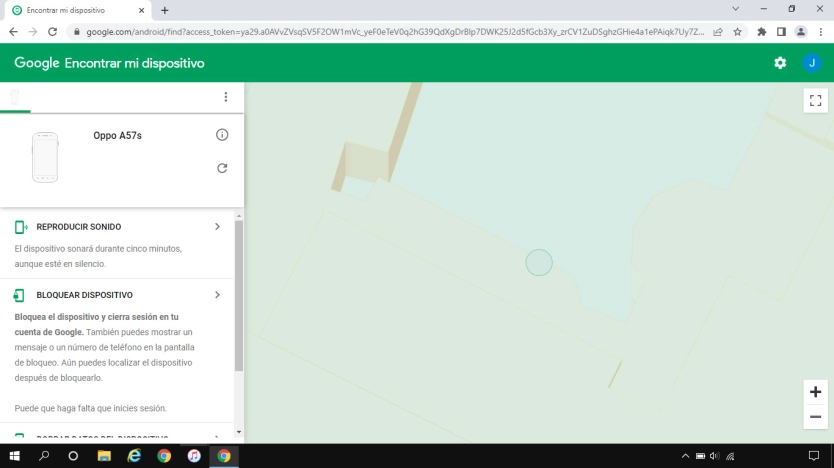The image size is (834, 468).
Task: Open the blue J account avatar
Action: pos(812,63)
